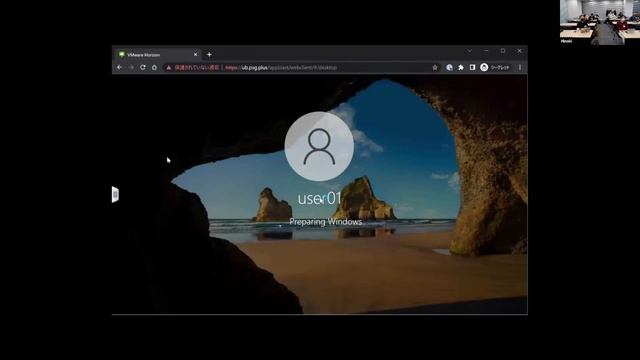640x360 pixels.
Task: Reload the current page
Action: (143, 67)
